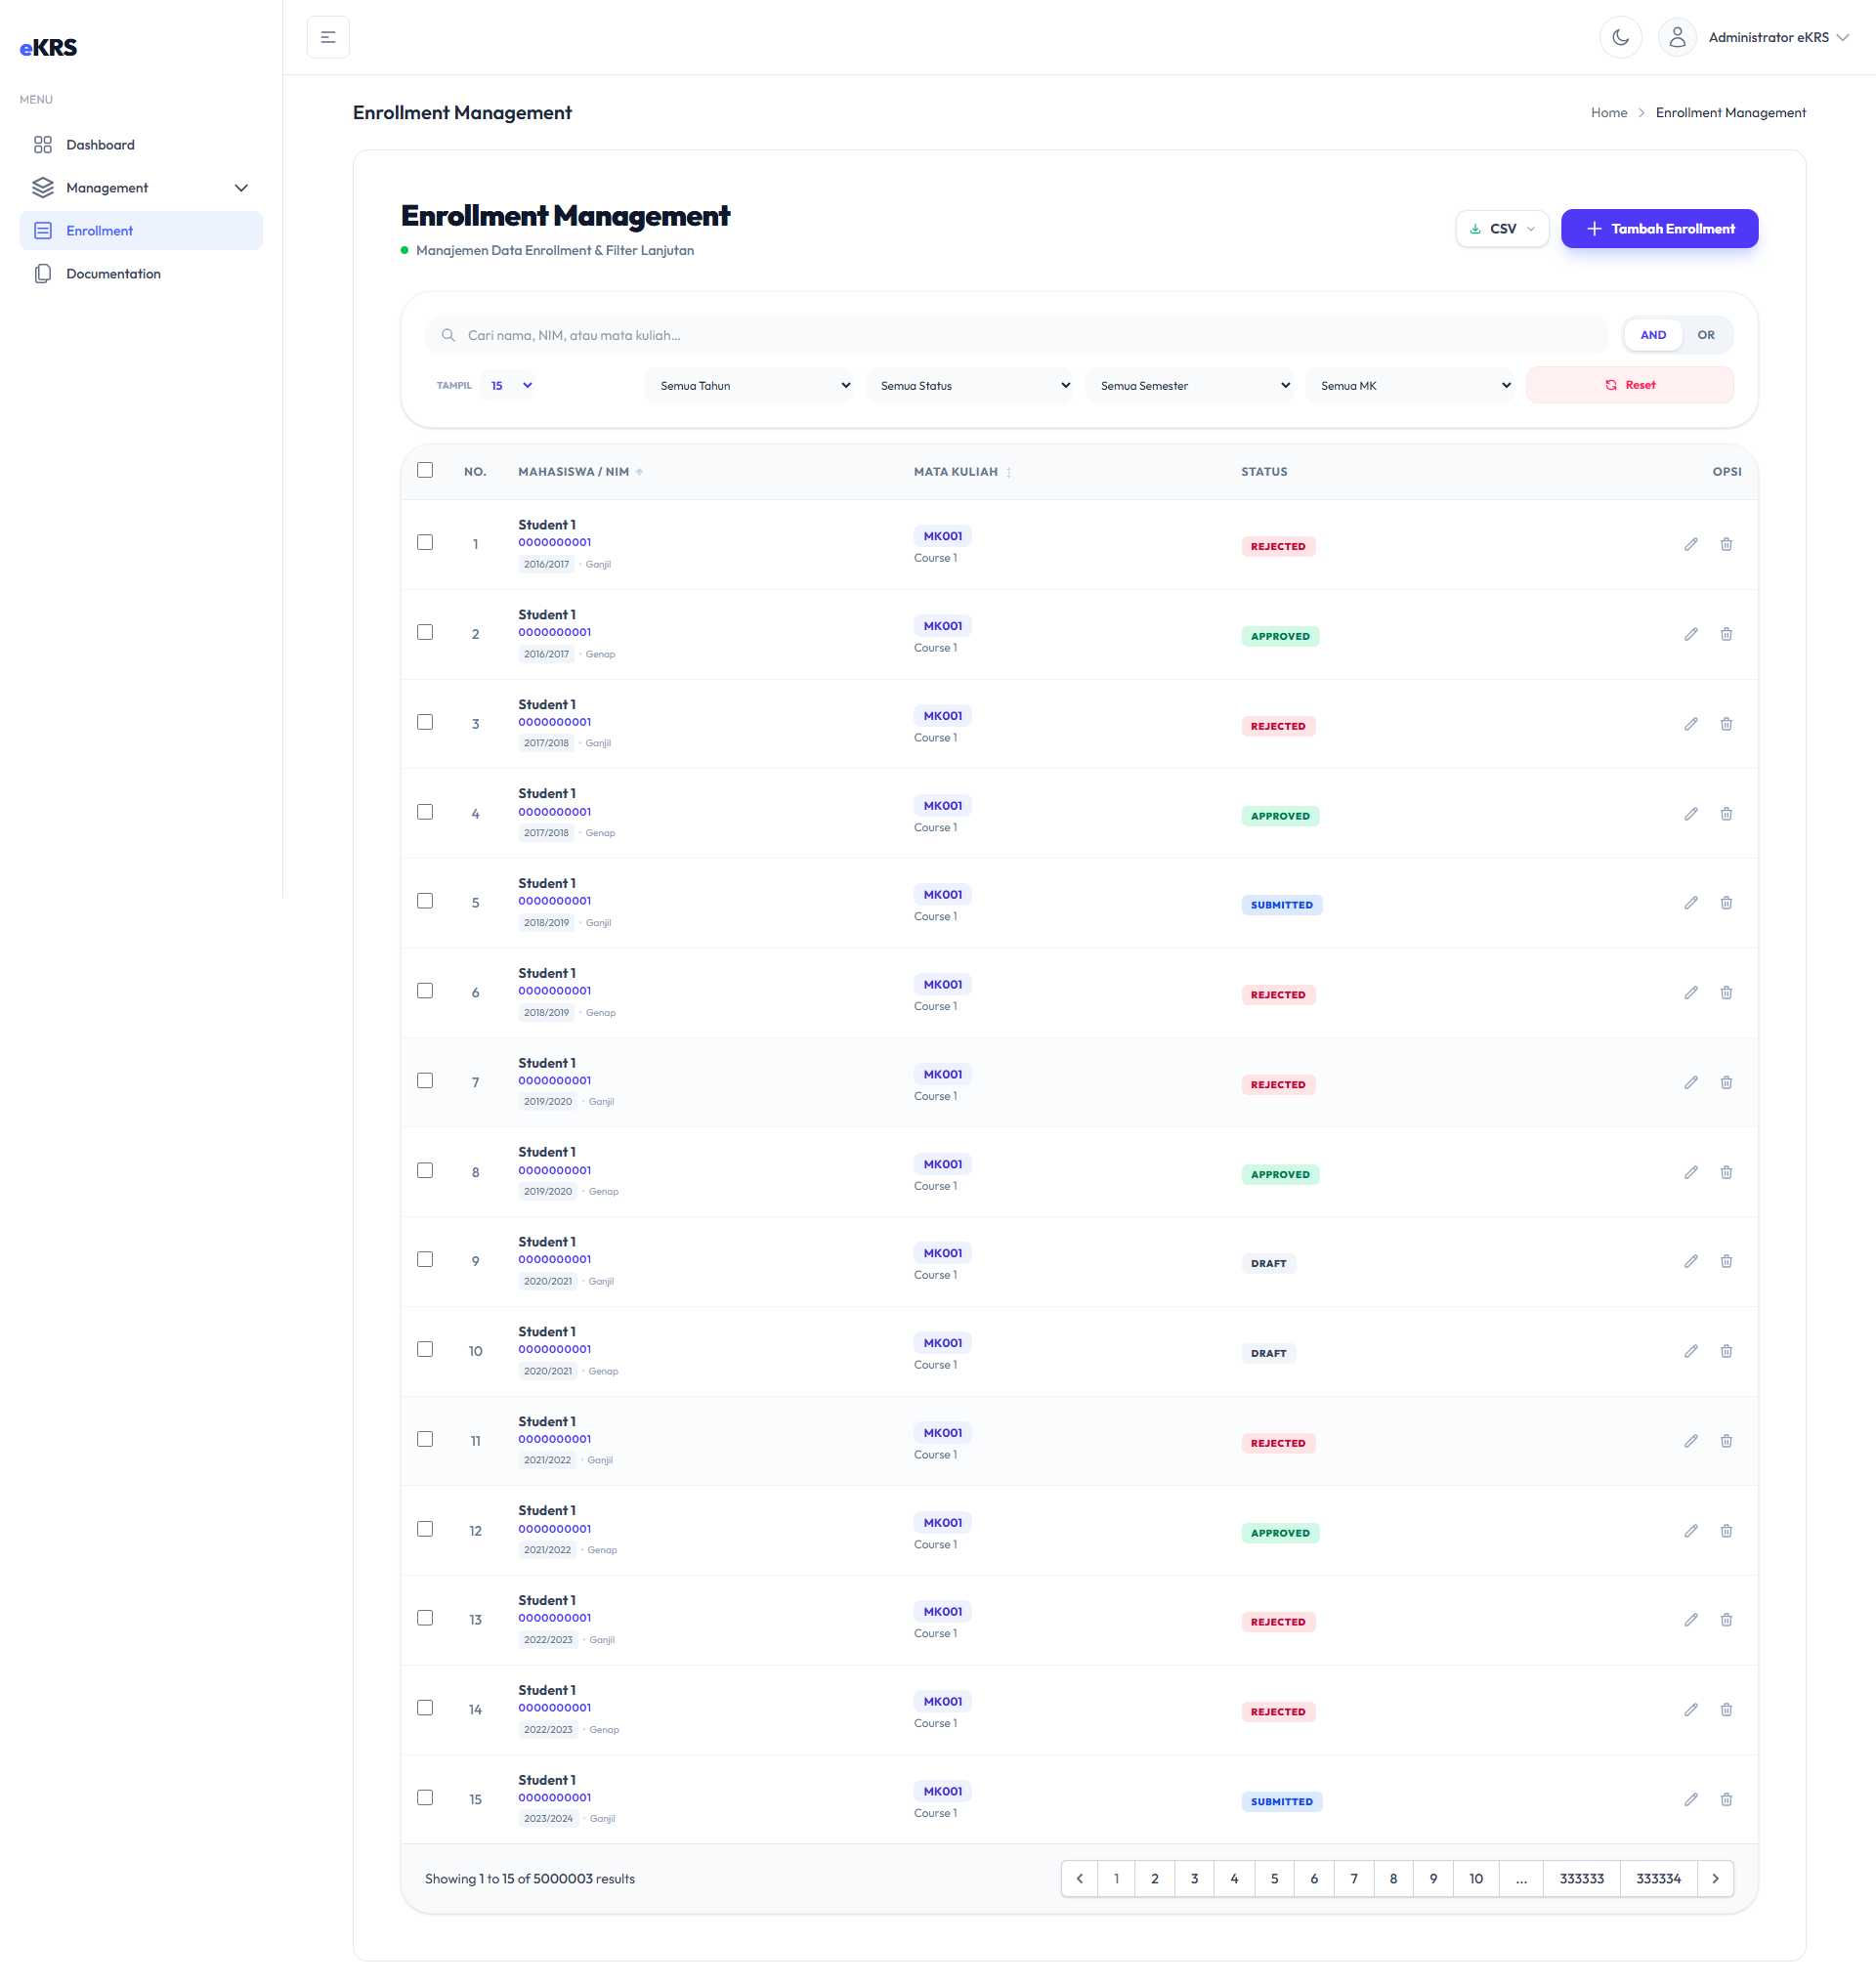Jump to last page 333334
The image size is (1876, 1985).
(1658, 1879)
